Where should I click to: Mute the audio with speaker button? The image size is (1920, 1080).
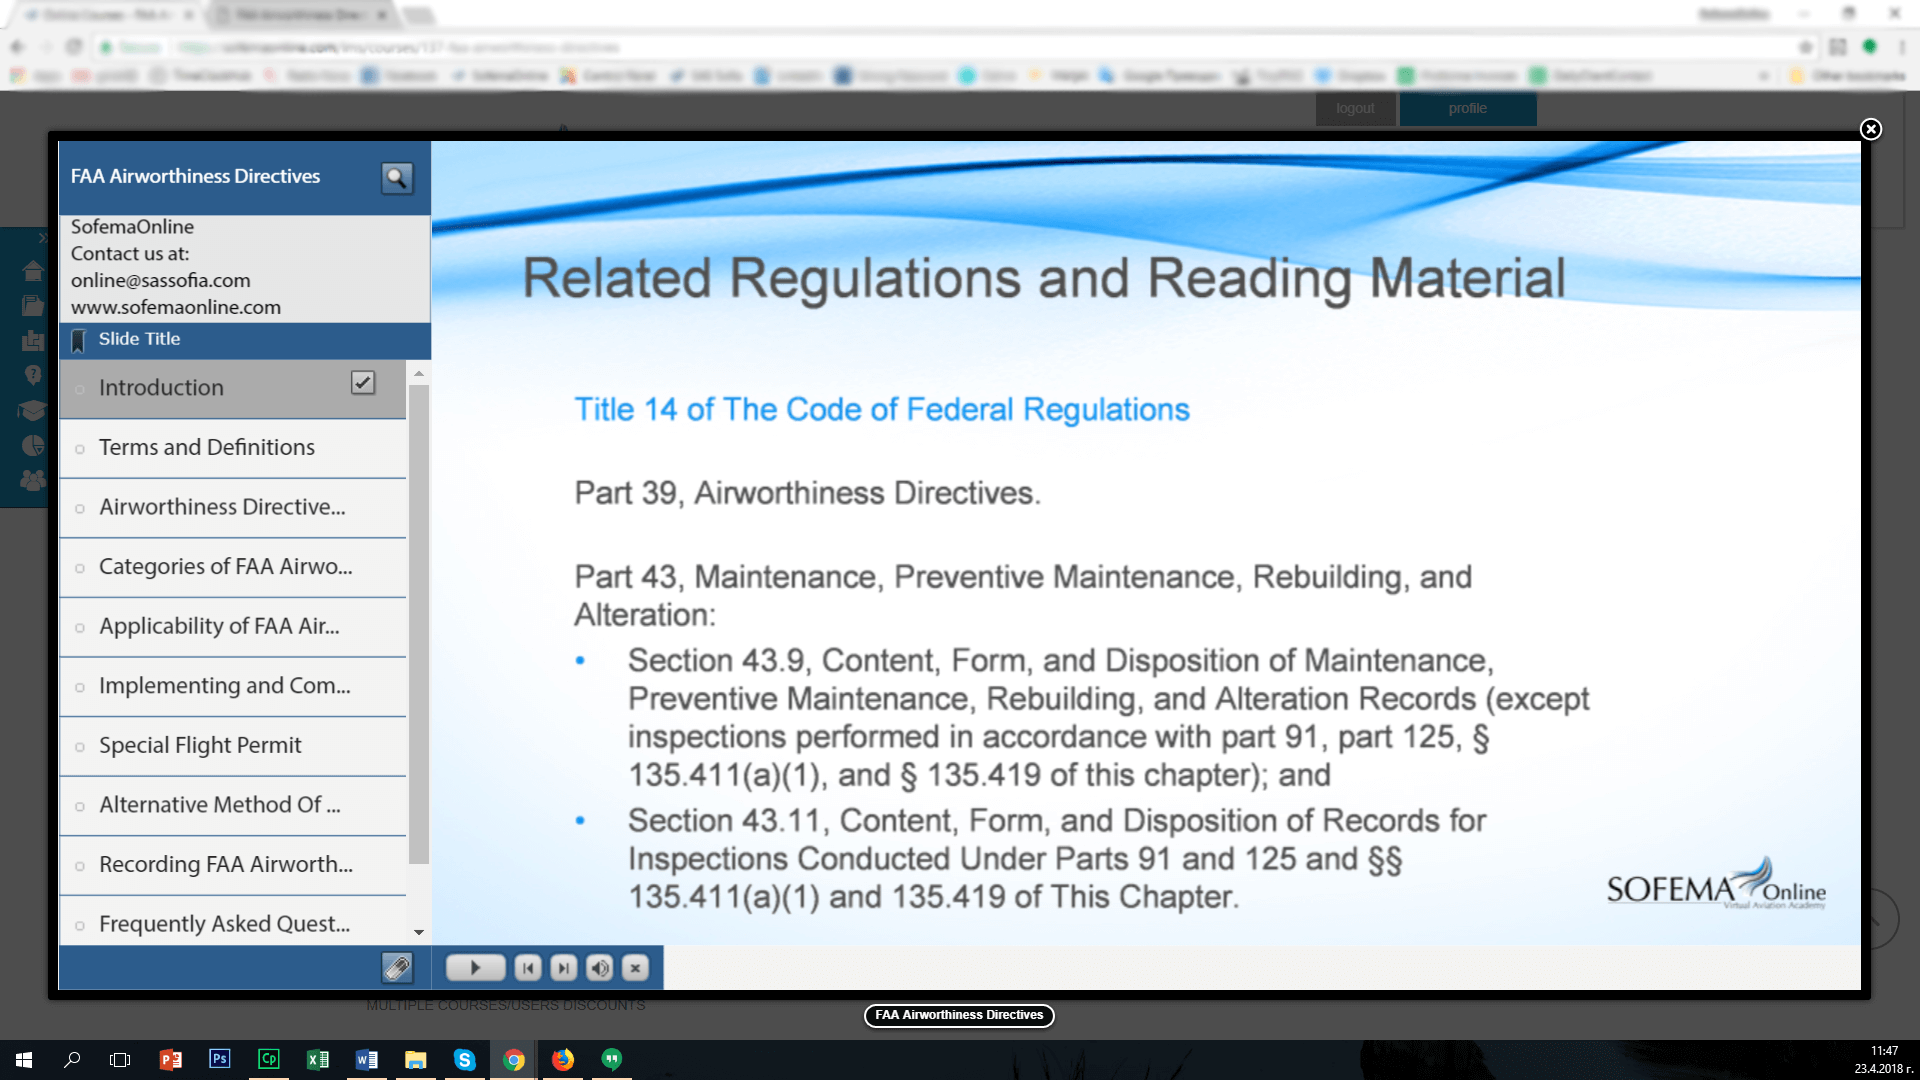click(x=600, y=968)
